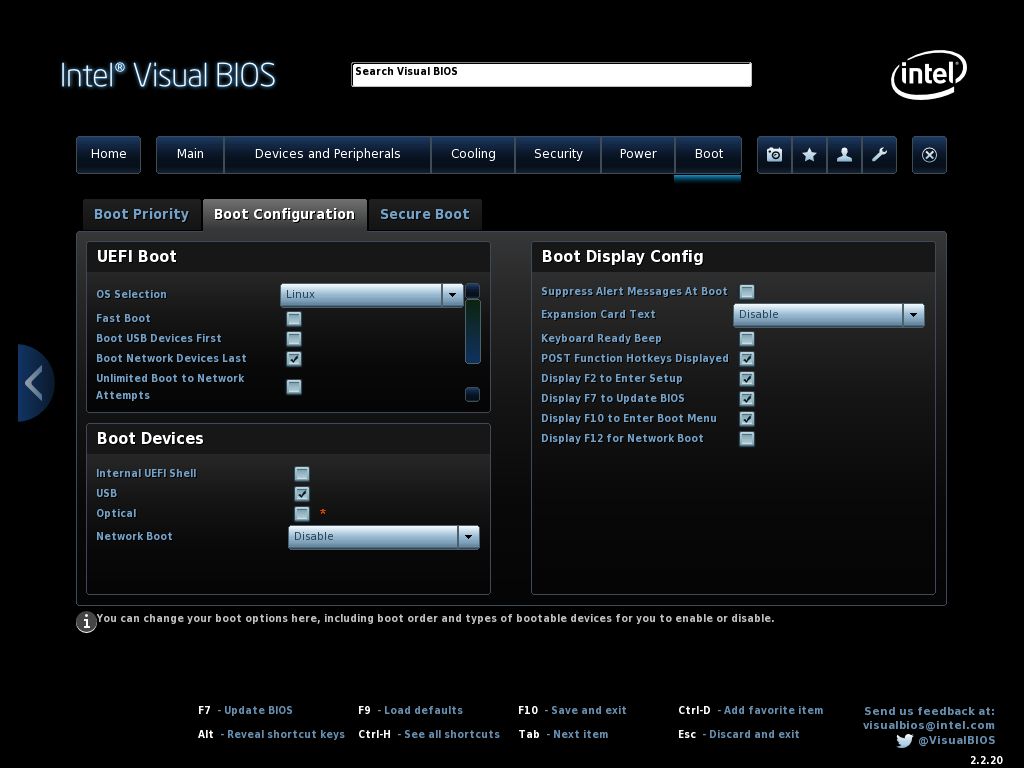Enable the Fast Boot checkbox
Image resolution: width=1024 pixels, height=768 pixels.
[294, 319]
